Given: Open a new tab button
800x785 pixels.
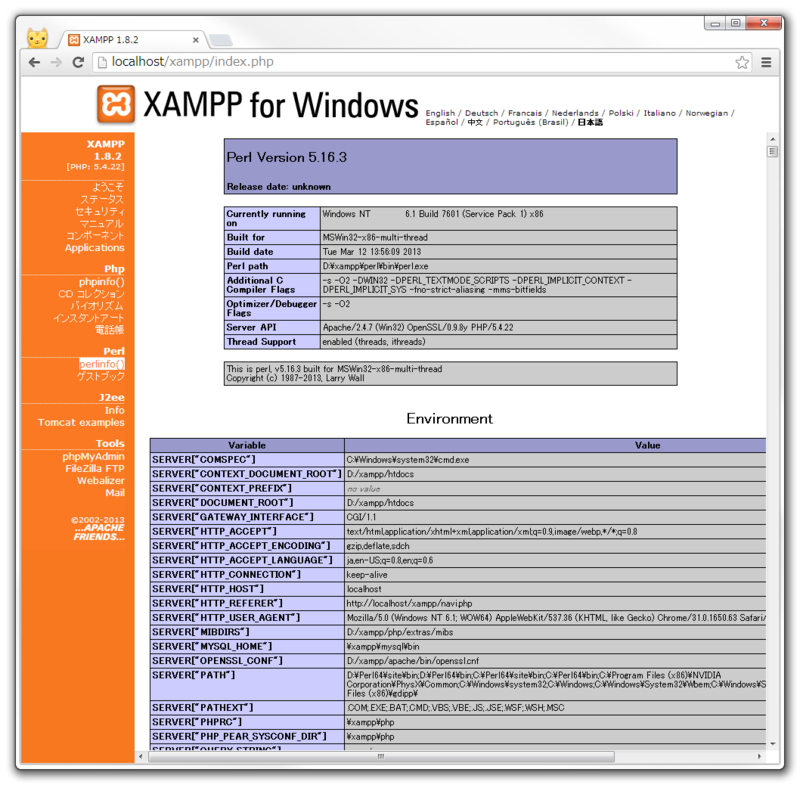Looking at the screenshot, I should (221, 40).
